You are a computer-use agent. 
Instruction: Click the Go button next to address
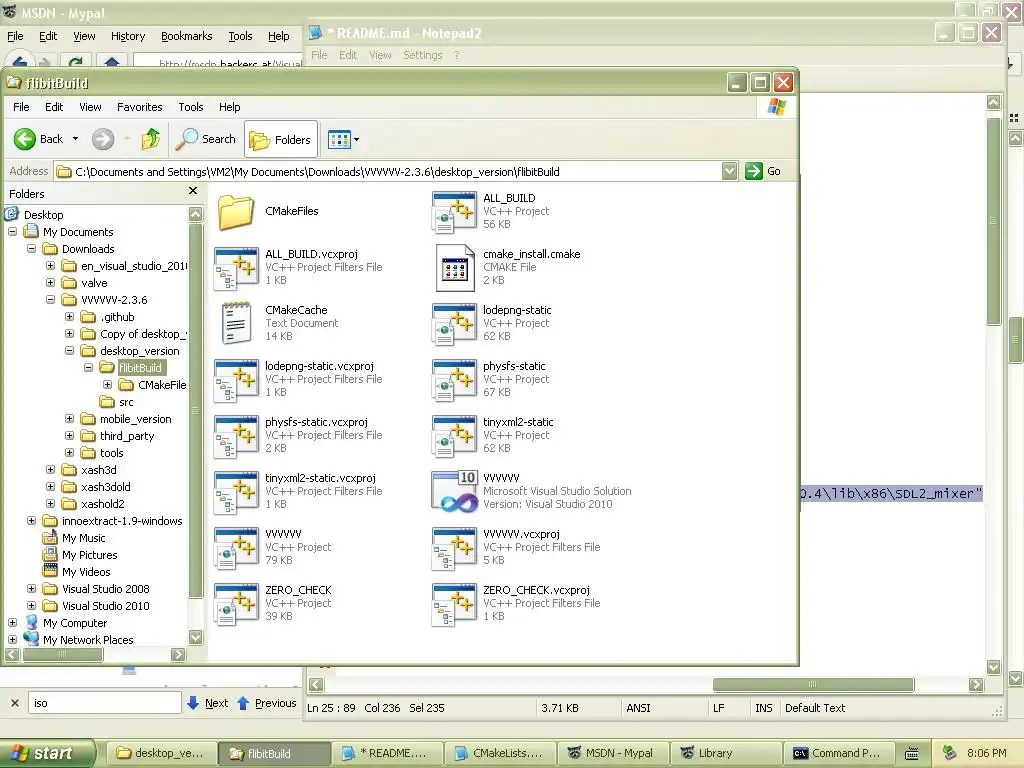tap(764, 171)
